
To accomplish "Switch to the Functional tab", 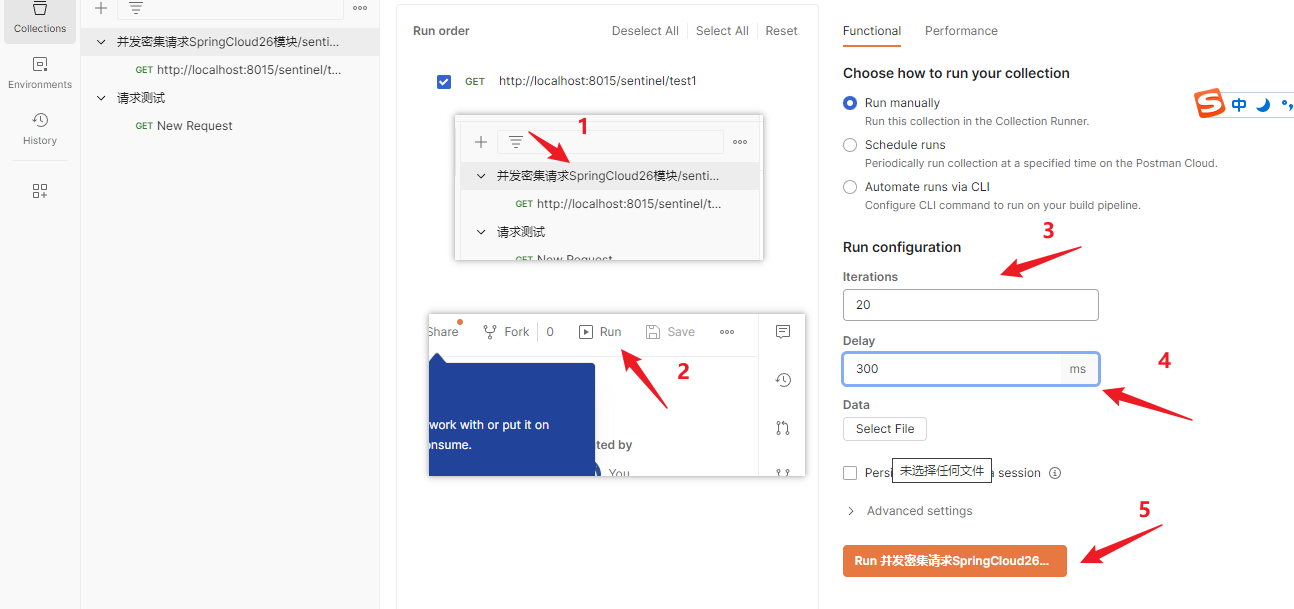I will 871,31.
